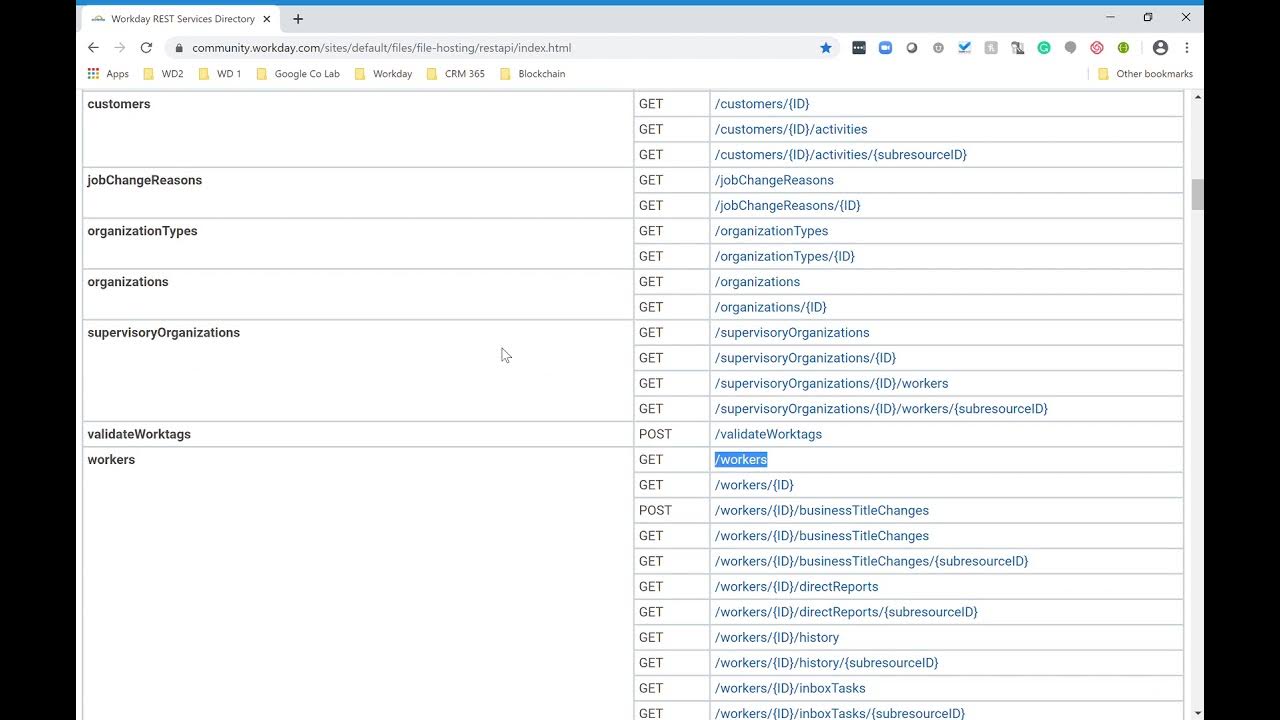The image size is (1280, 720).
Task: Click the jobChangeReasons resource name
Action: point(145,180)
